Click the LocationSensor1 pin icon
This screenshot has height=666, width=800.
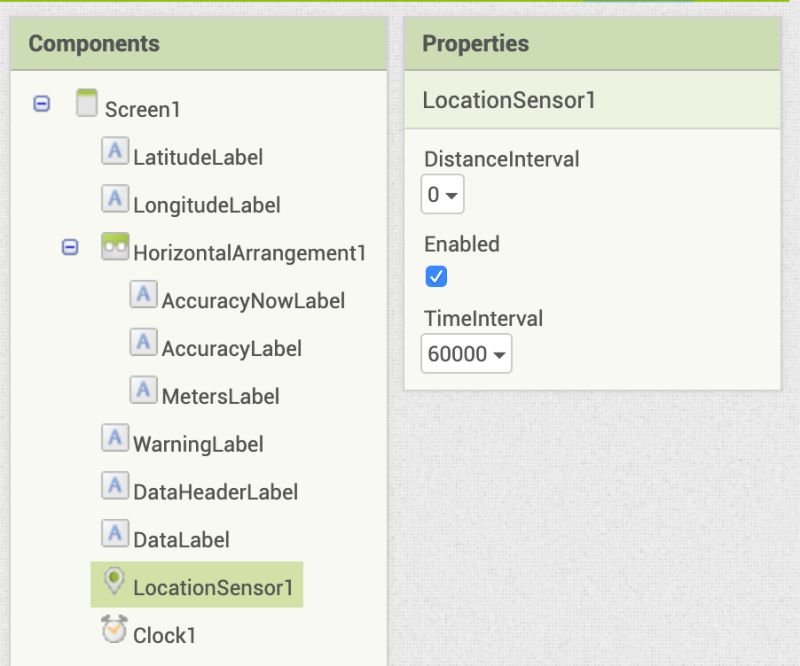pyautogui.click(x=115, y=583)
